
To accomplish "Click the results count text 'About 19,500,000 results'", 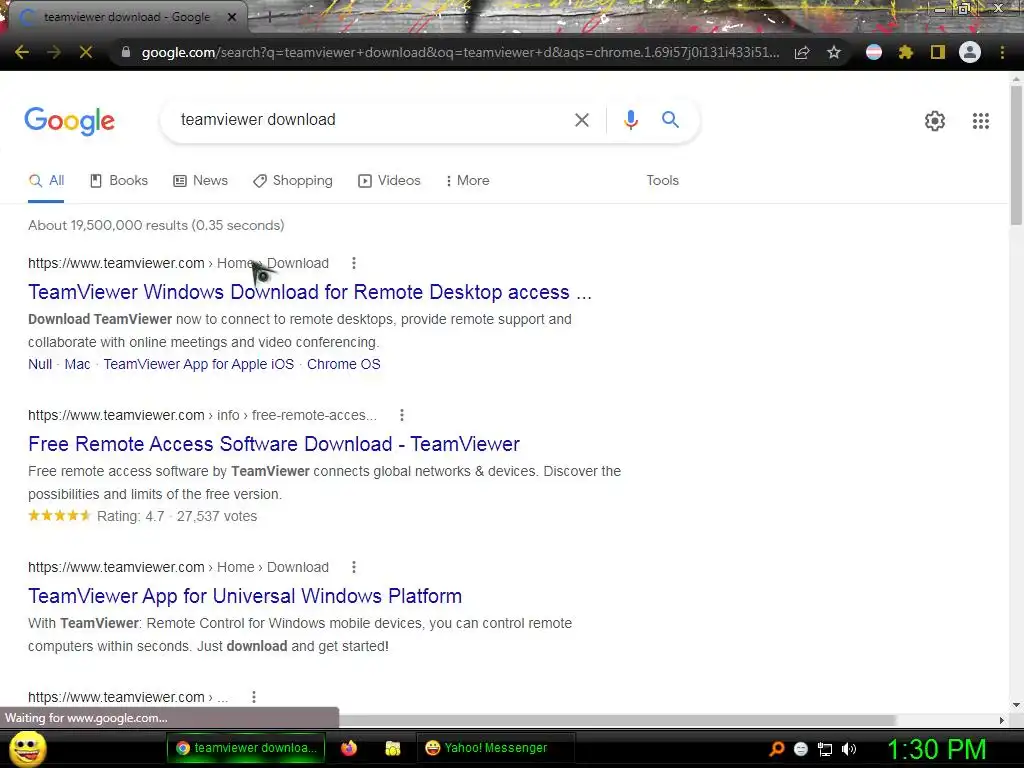I will 108,225.
